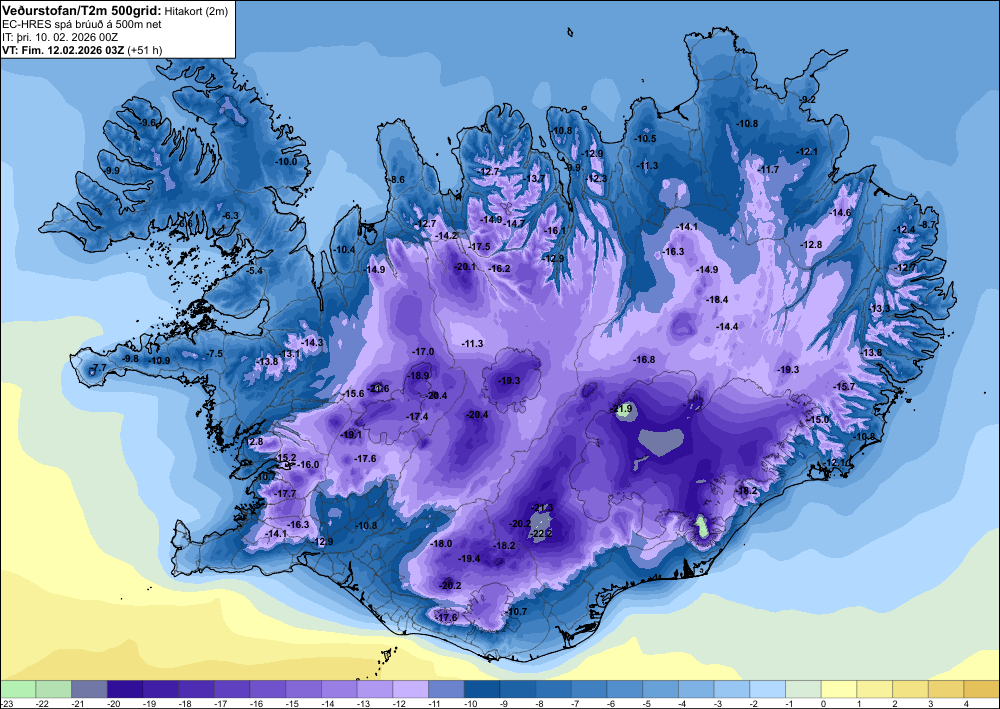This screenshot has height=709, width=1000.
Task: Click the -10.0 temperature label
Action: [286, 162]
